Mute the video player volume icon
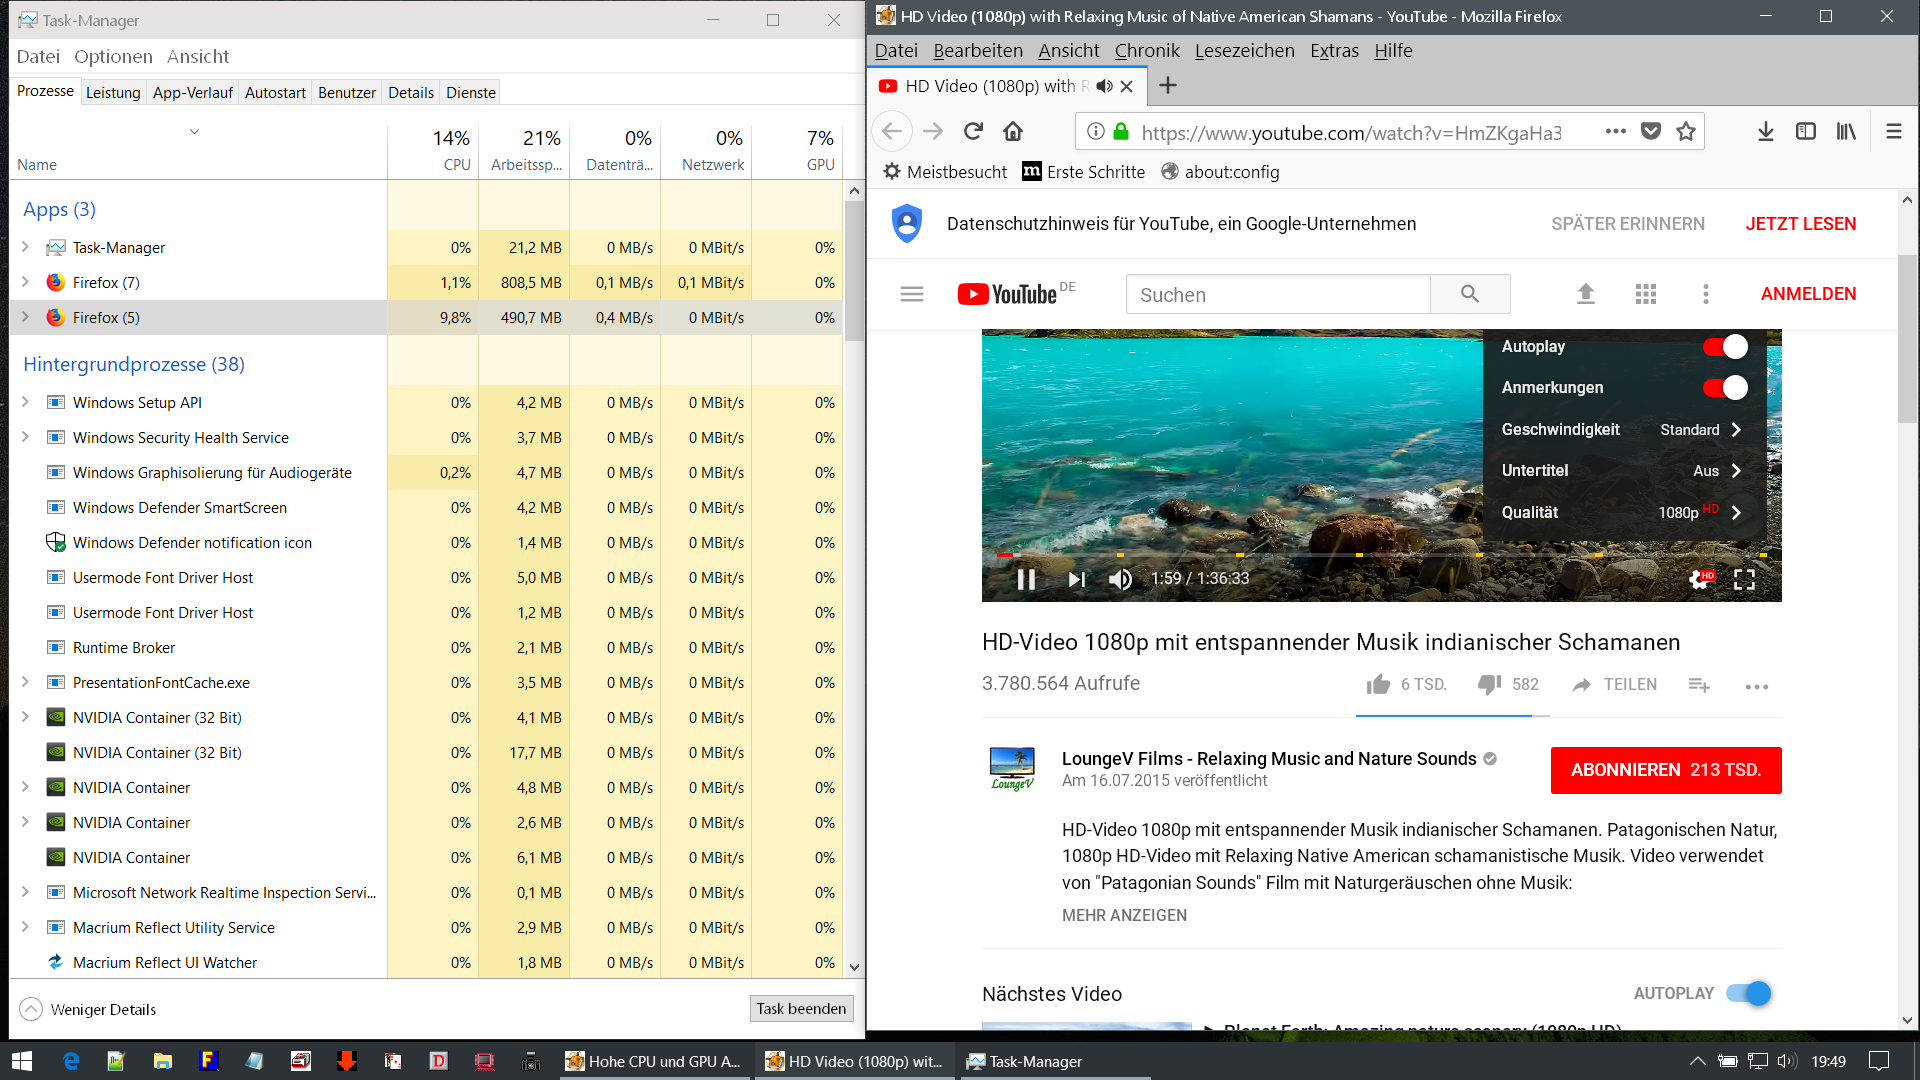 click(x=1120, y=580)
